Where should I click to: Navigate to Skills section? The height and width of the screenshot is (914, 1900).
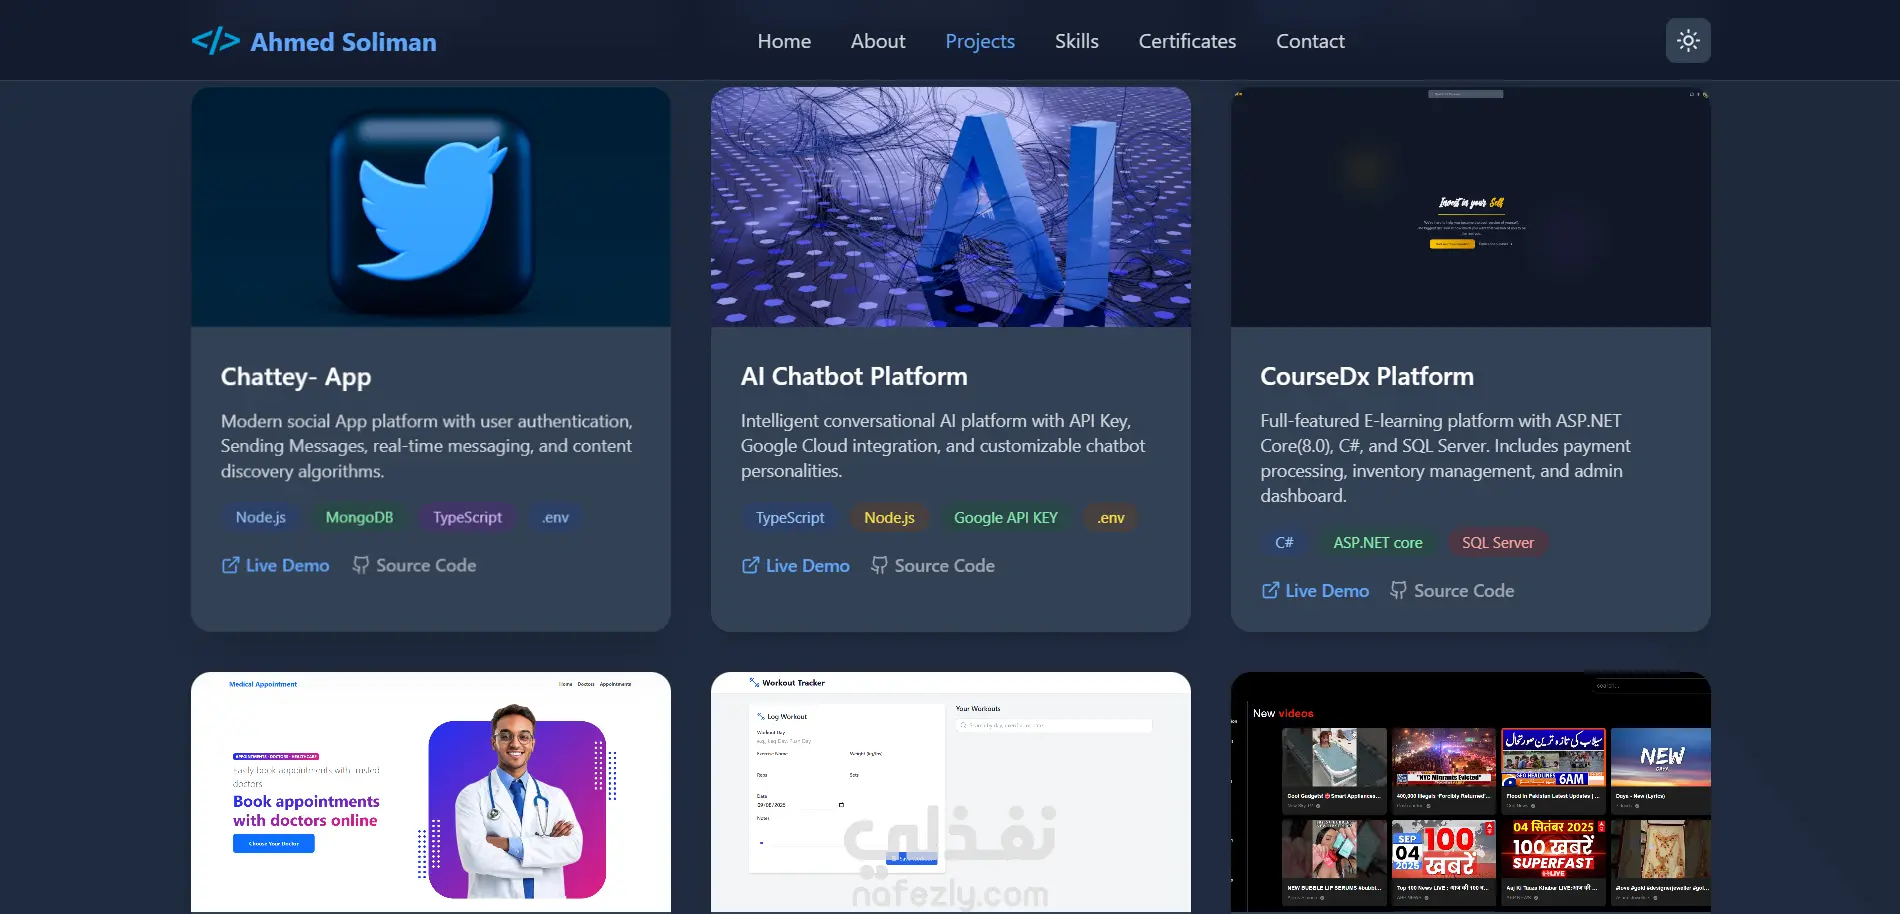tap(1077, 41)
